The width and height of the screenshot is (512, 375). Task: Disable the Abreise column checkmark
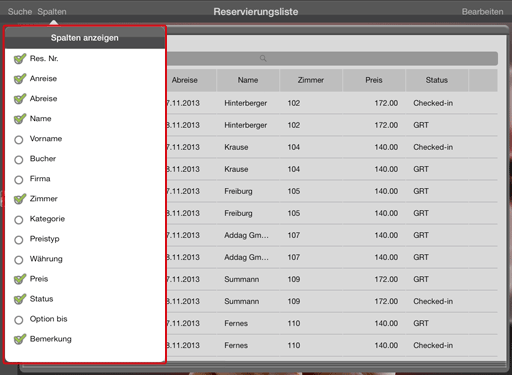20,99
